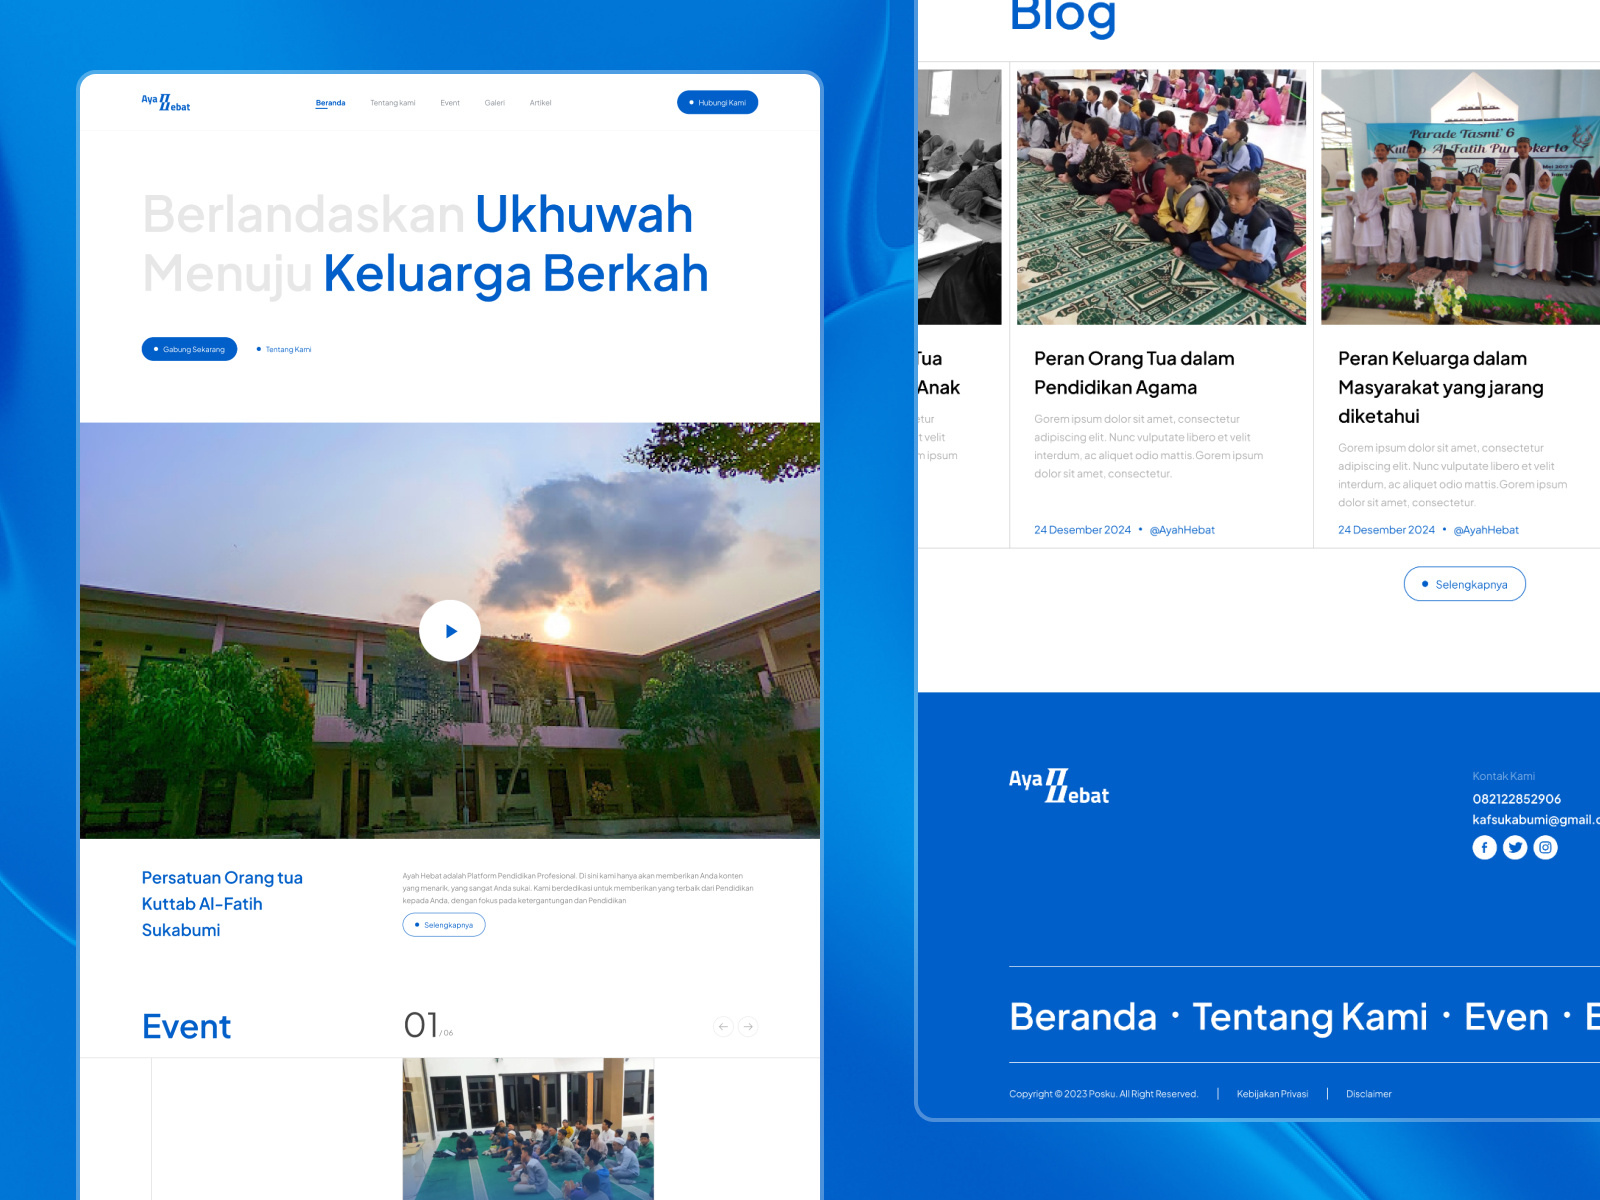Click the Ayah Hebat logo in the footer

pos(1058,788)
